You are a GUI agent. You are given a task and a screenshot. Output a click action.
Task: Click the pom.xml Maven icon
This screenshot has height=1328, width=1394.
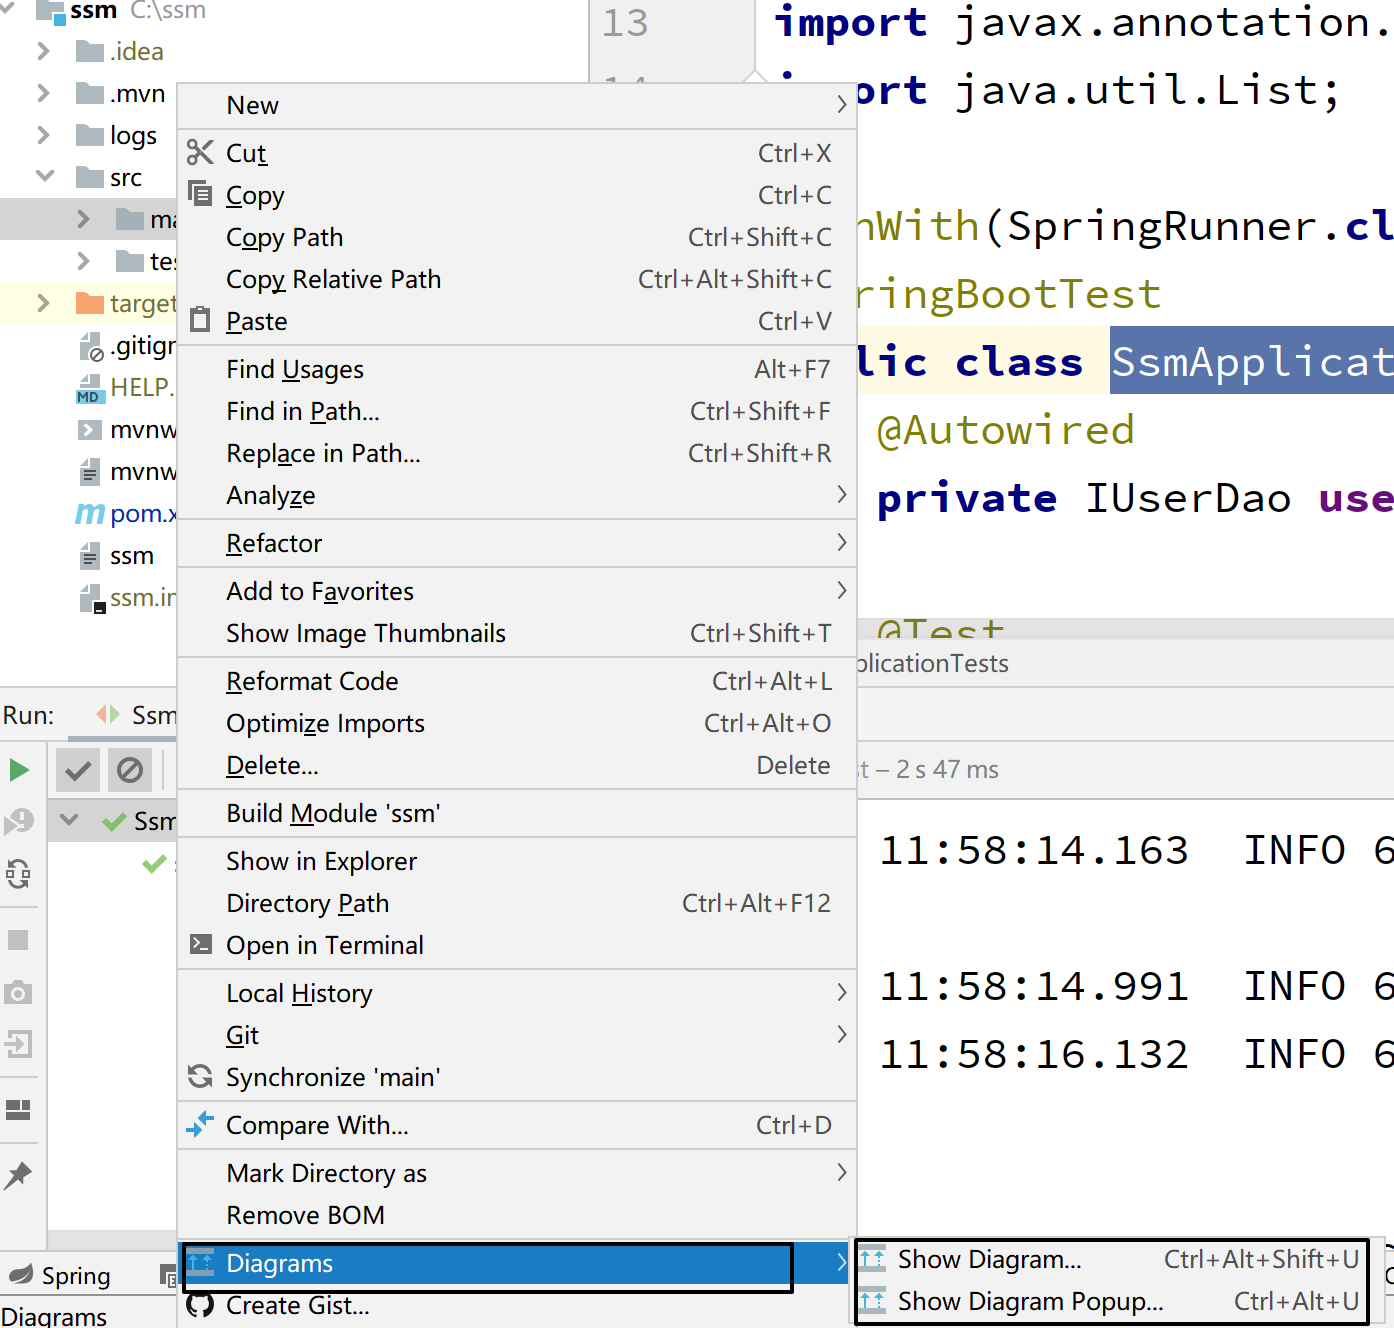coord(90,513)
